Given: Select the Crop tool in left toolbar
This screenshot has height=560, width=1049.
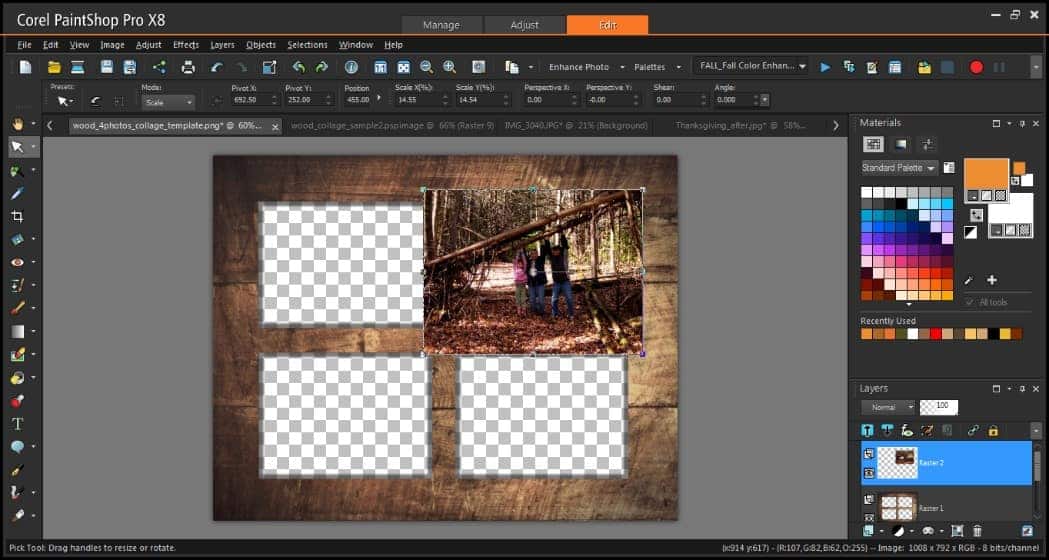Looking at the screenshot, I should click(x=17, y=216).
